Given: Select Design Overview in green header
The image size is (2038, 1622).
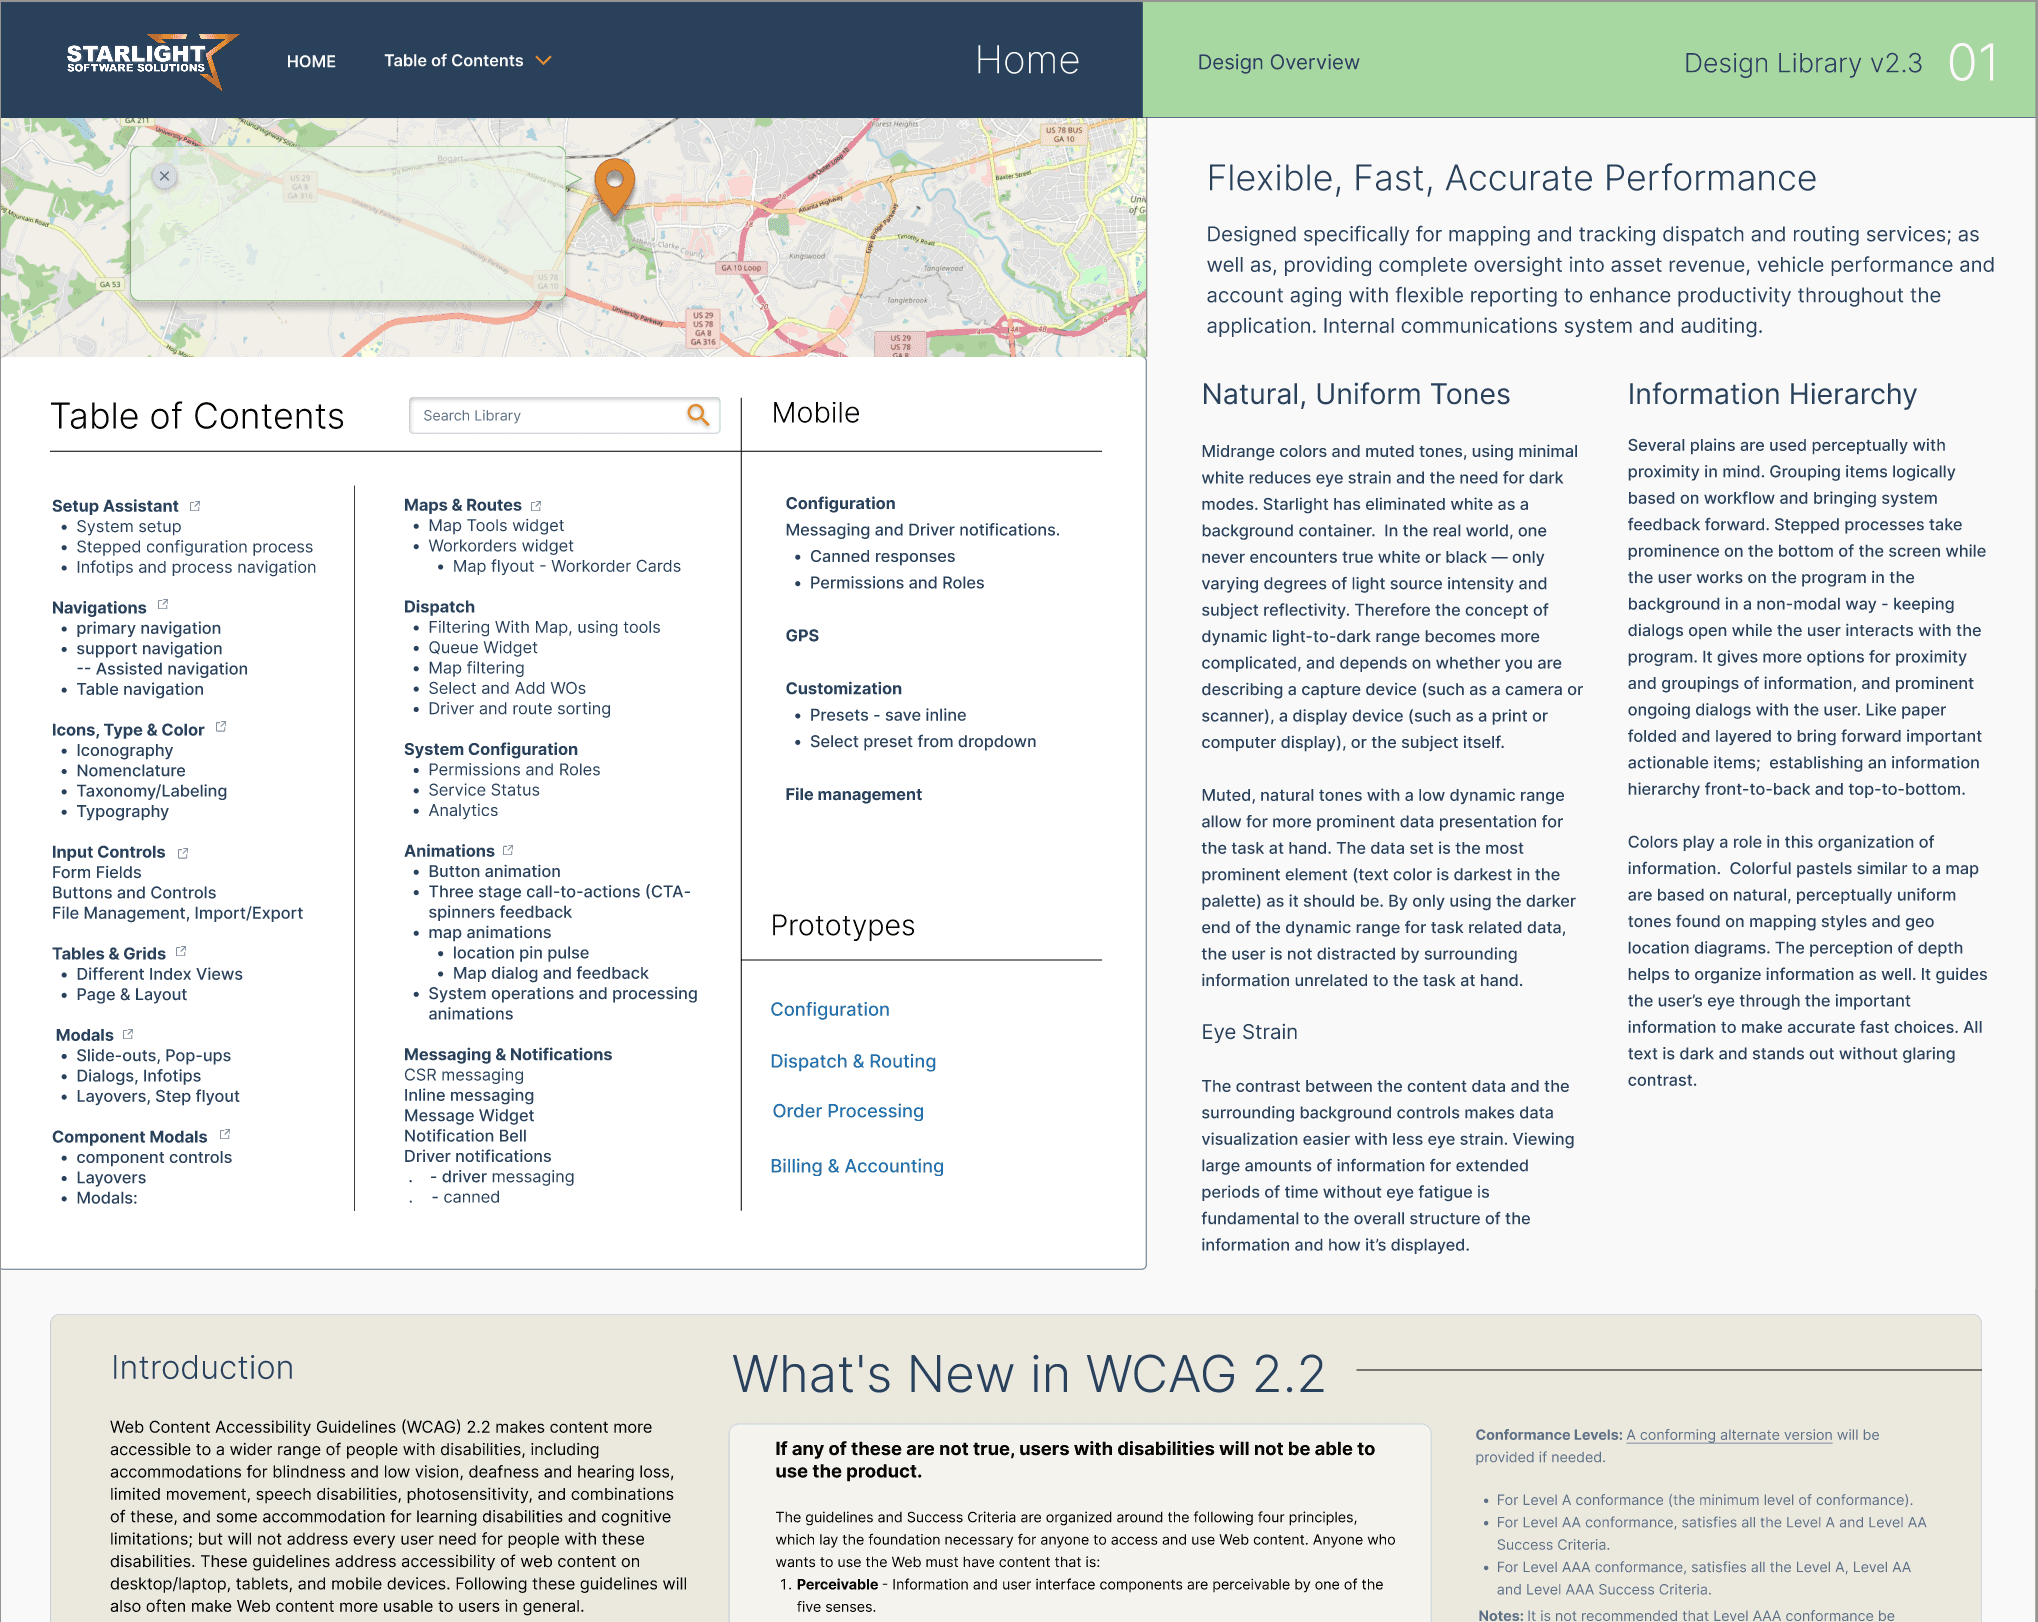Looking at the screenshot, I should pyautogui.click(x=1278, y=62).
